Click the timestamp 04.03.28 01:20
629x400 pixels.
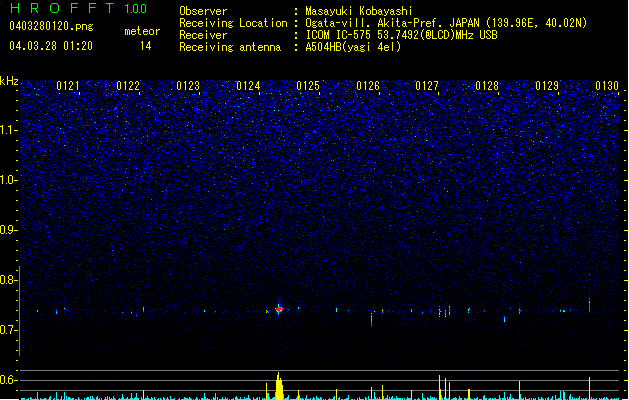[51, 46]
